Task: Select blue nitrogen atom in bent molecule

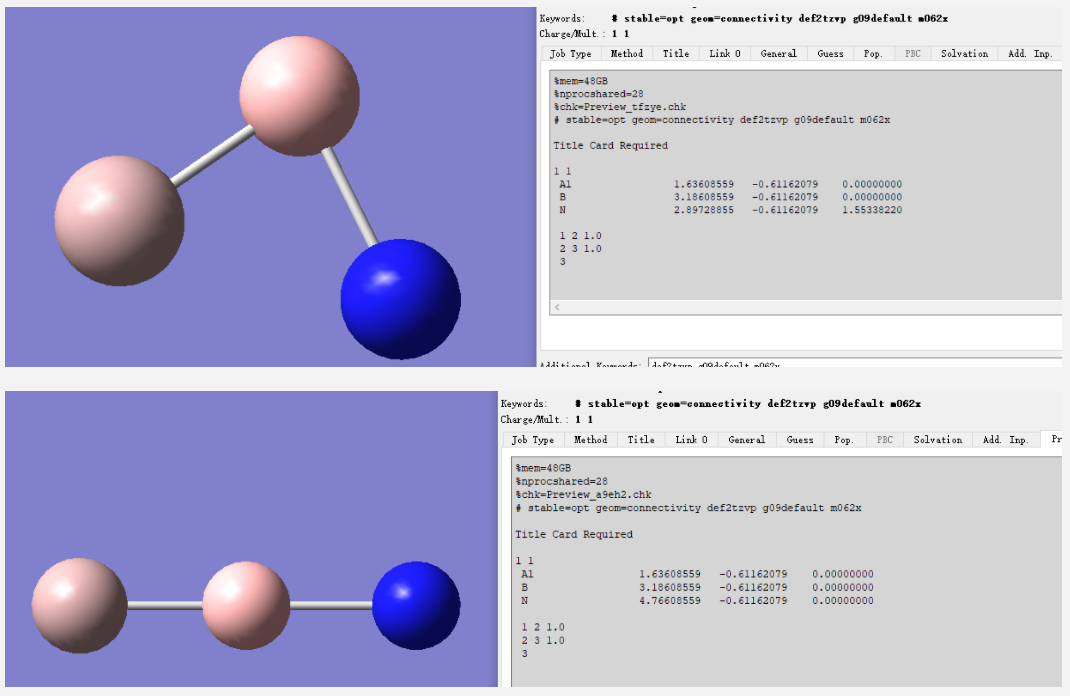Action: (x=400, y=299)
